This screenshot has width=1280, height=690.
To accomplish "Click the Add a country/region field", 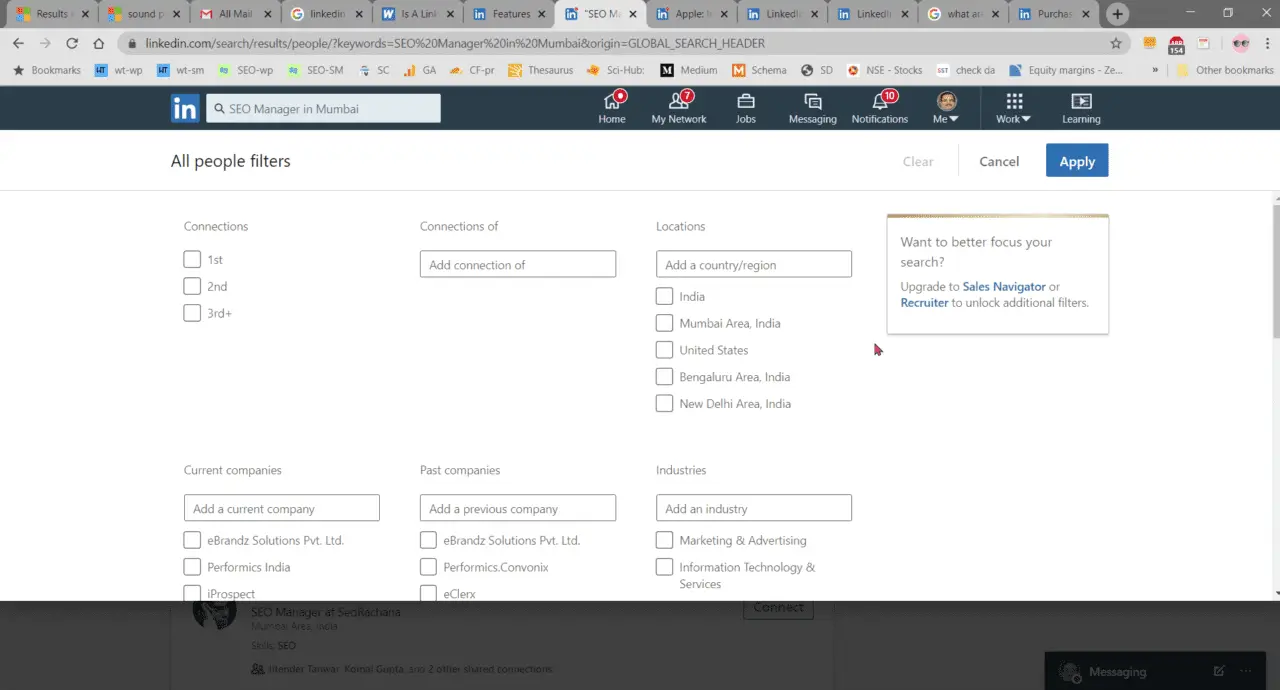I will 754,264.
